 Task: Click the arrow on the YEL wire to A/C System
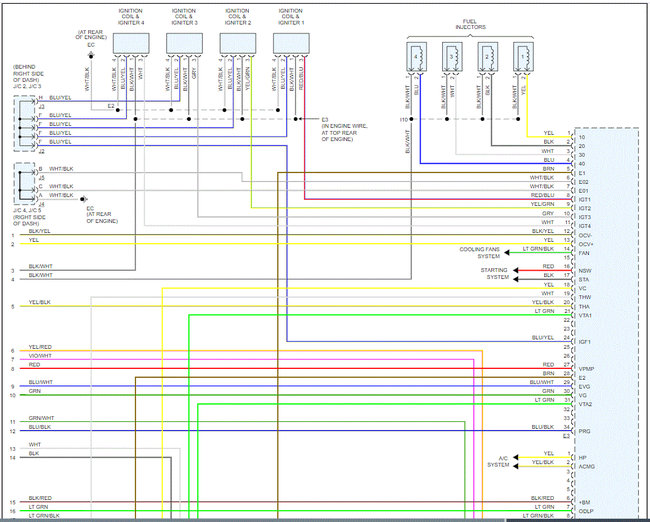(x=516, y=457)
